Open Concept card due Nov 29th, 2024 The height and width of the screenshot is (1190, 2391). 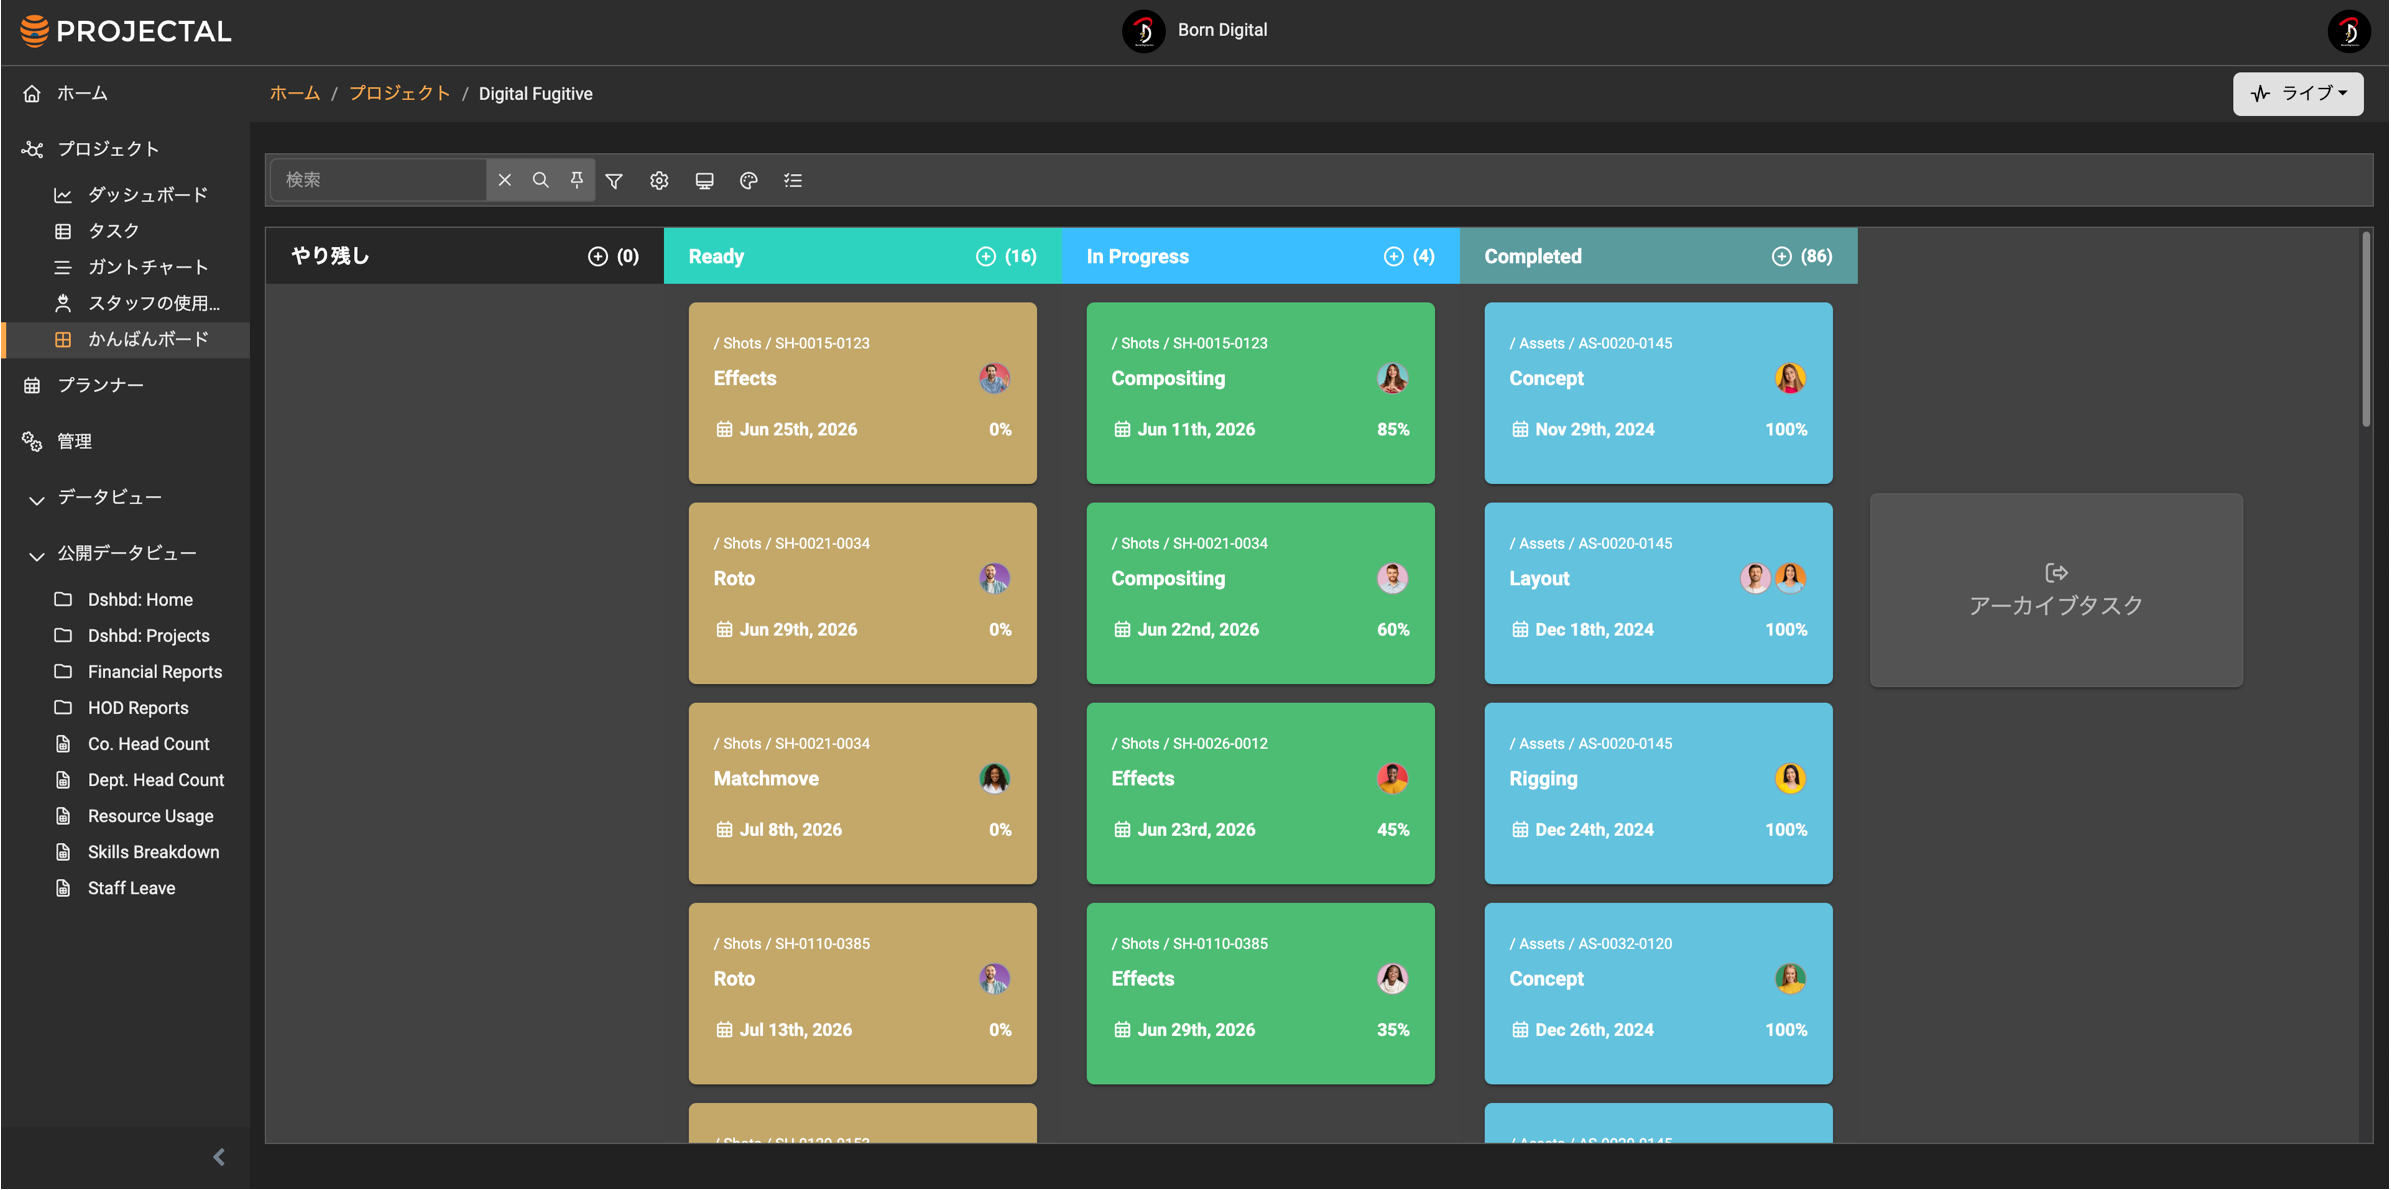coord(1658,393)
